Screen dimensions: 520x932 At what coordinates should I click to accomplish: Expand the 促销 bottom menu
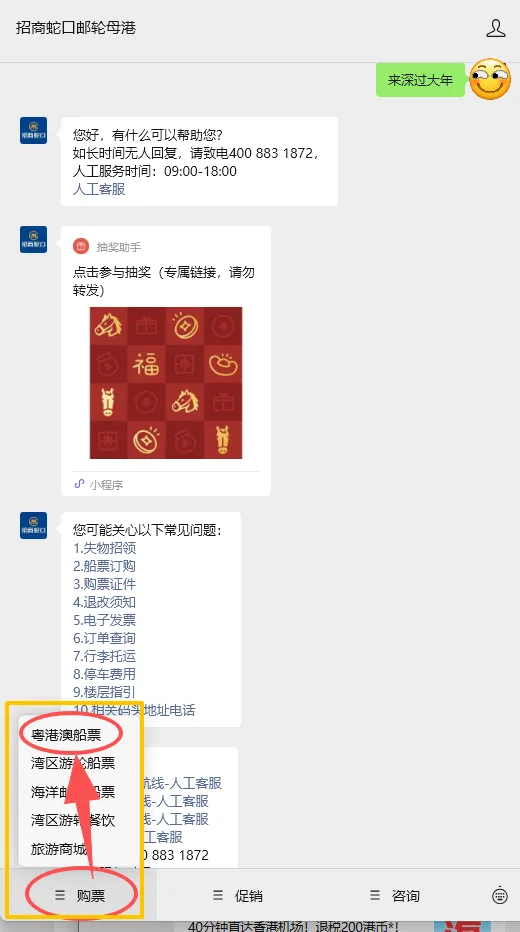pos(238,896)
